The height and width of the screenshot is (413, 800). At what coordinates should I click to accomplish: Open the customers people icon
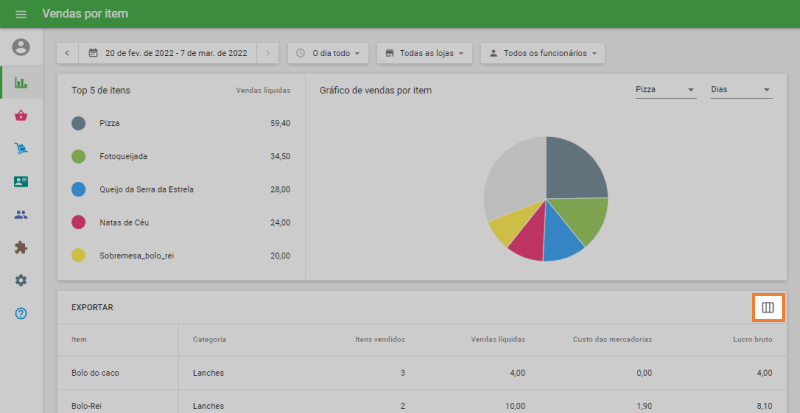click(x=21, y=215)
